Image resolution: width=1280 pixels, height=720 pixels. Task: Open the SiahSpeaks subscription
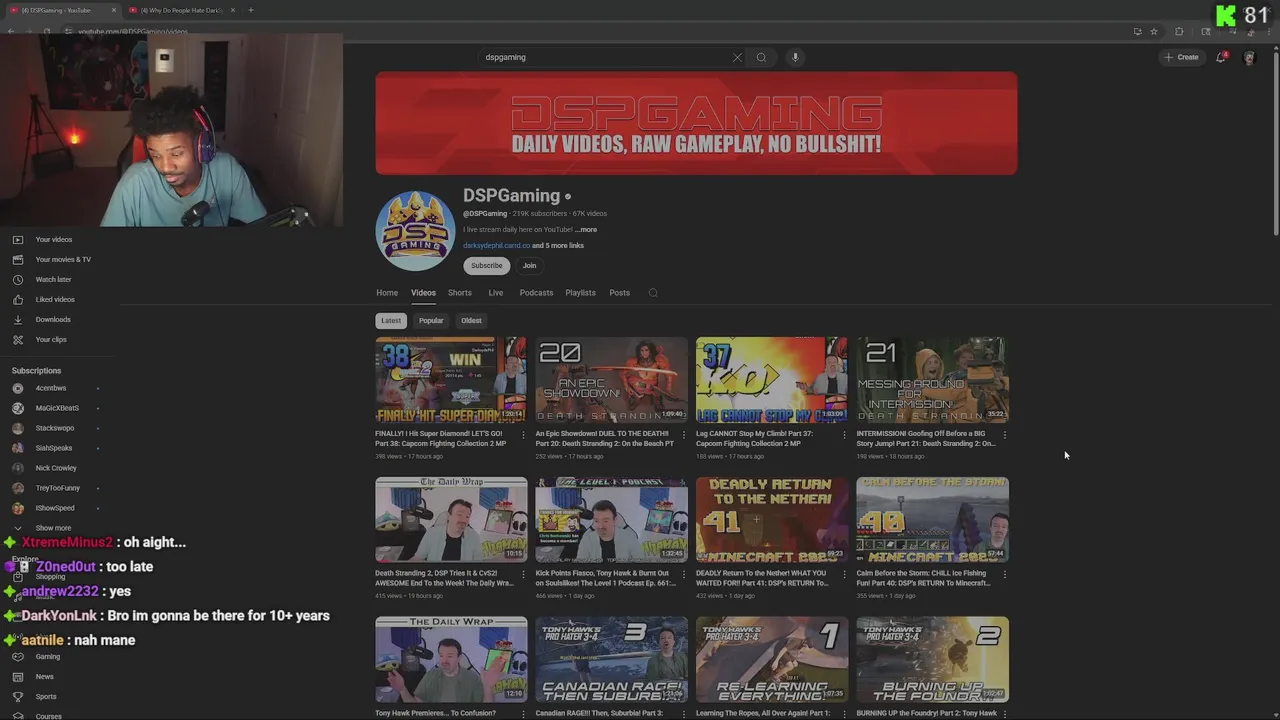click(x=56, y=448)
